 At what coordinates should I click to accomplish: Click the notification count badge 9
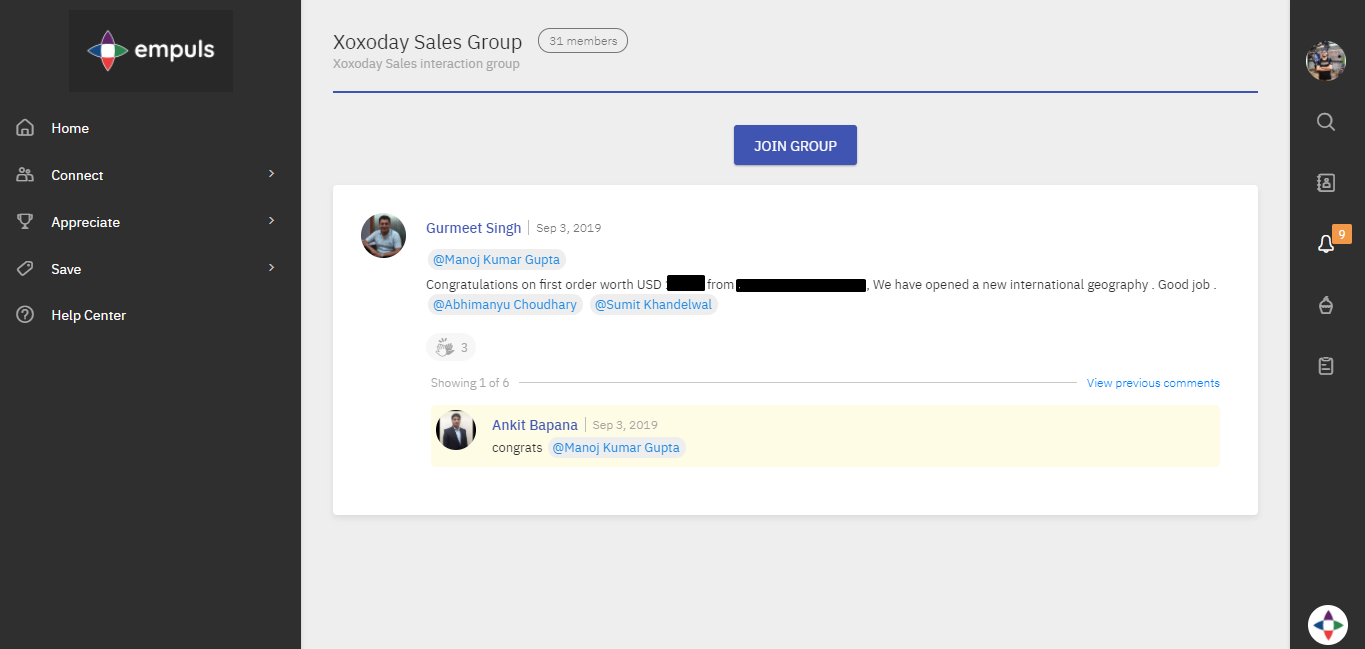pos(1342,234)
